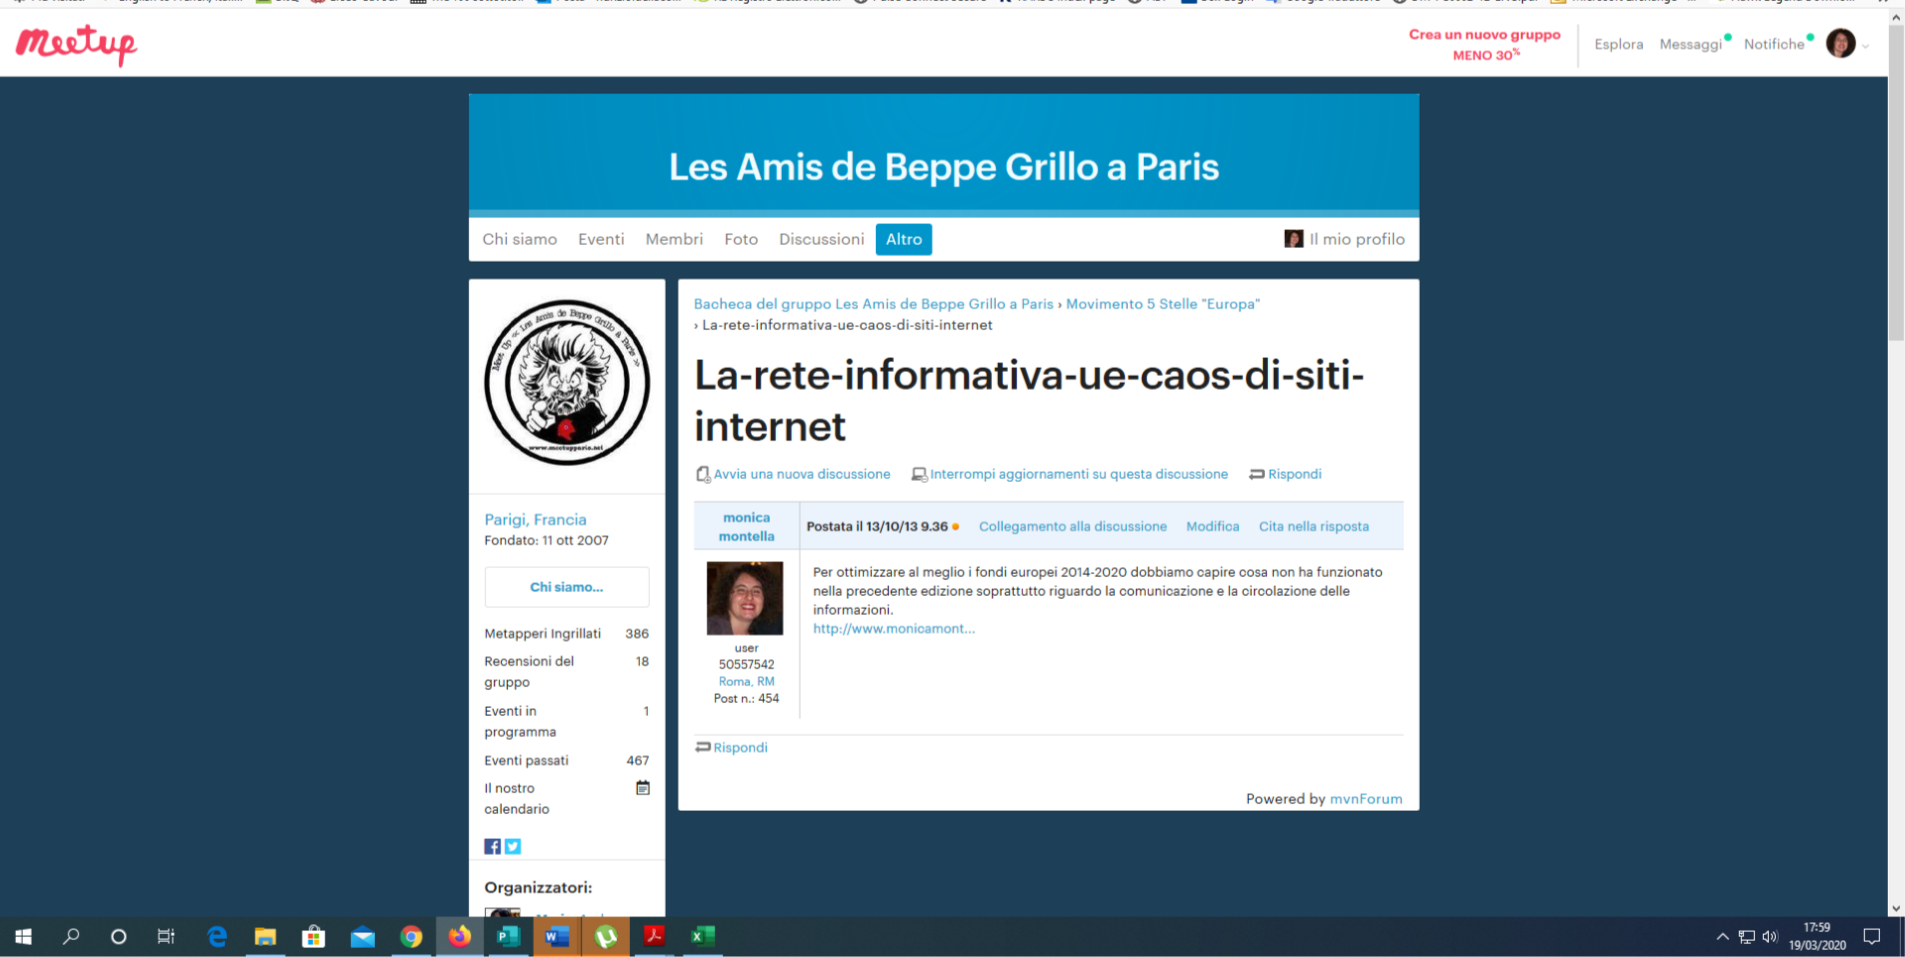Screen dimensions: 1905x957
Task: Expand the account dropdown arrow
Action: (1865, 46)
